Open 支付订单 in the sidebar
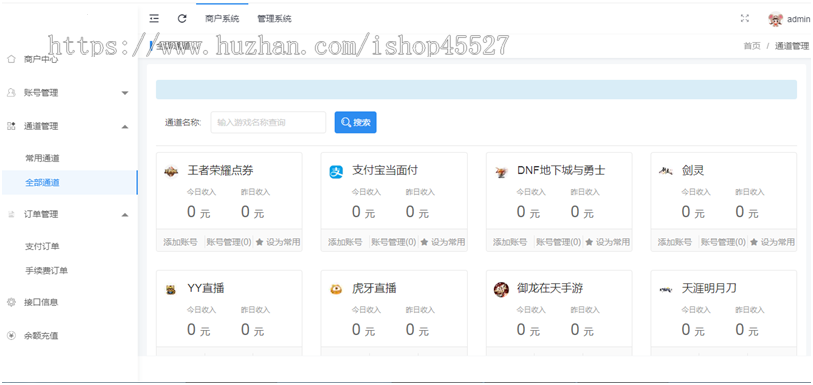The height and width of the screenshot is (385, 813). coord(42,247)
